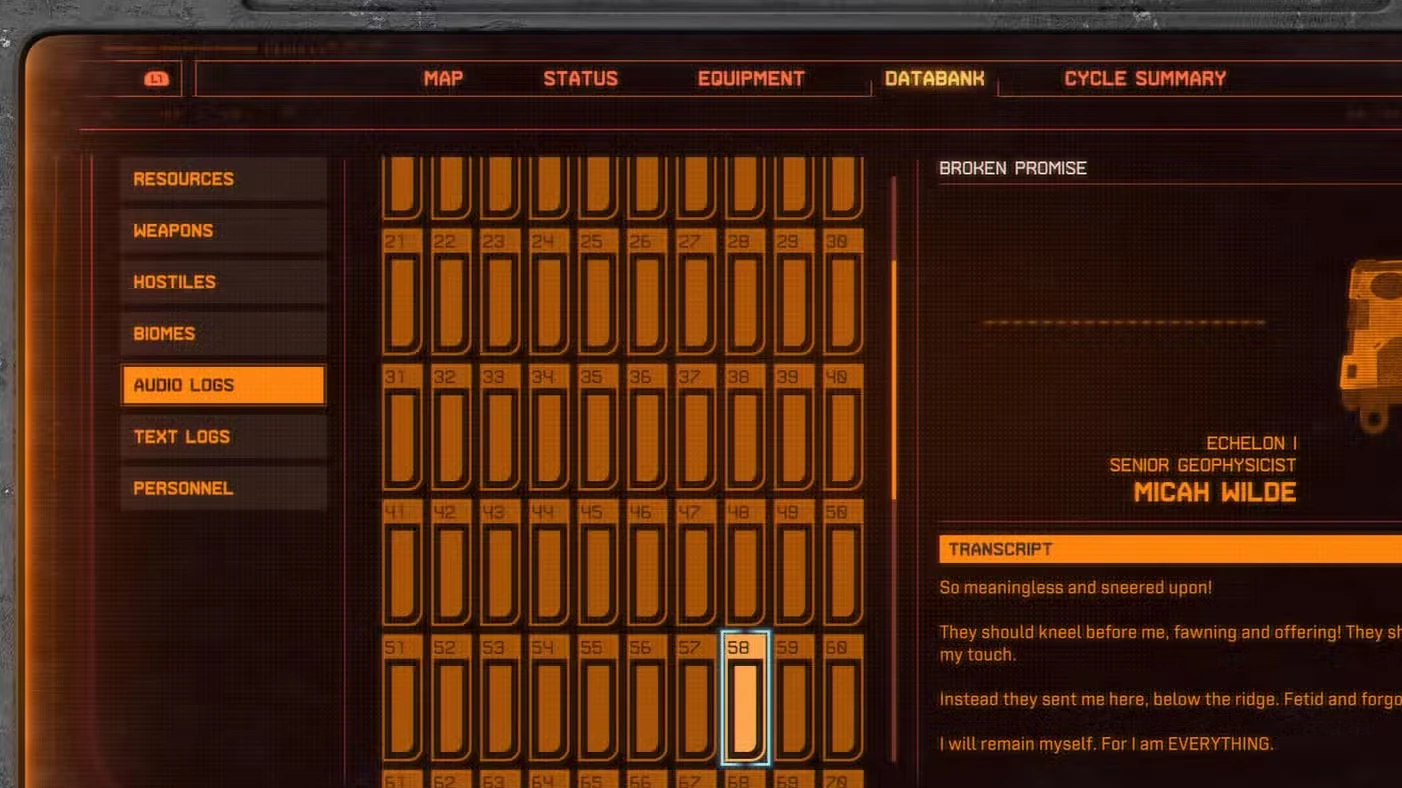Open audio log number 26
Image resolution: width=1402 pixels, height=788 pixels.
point(647,292)
